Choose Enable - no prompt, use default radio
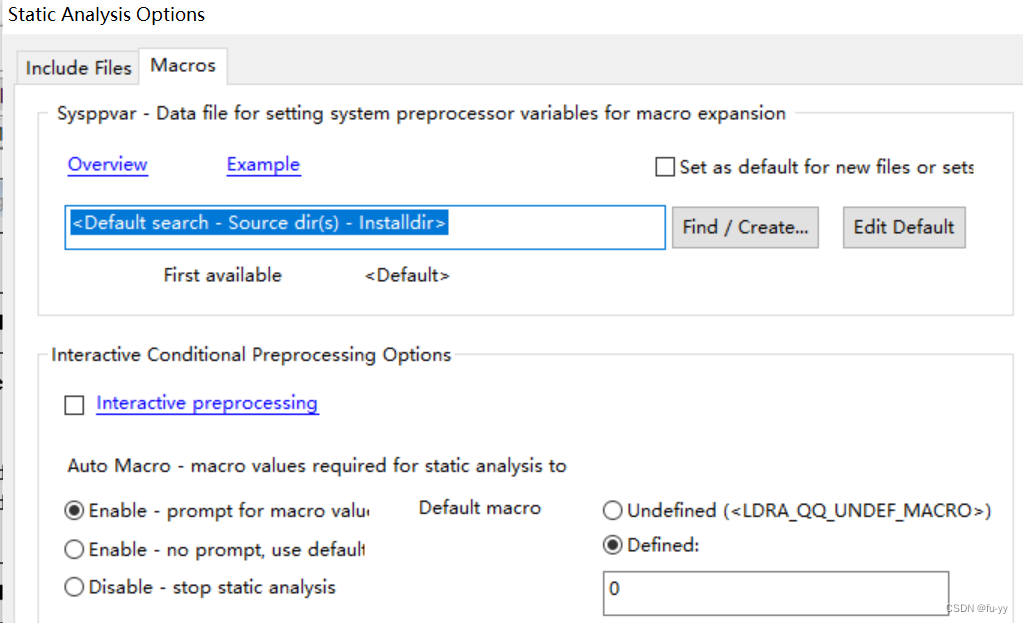The image size is (1023, 623). (x=74, y=549)
